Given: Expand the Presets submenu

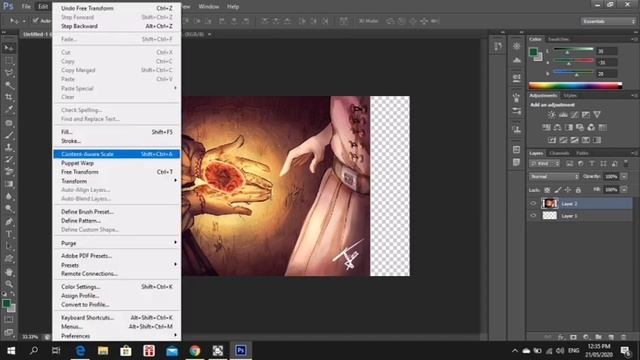Looking at the screenshot, I should click(117, 265).
